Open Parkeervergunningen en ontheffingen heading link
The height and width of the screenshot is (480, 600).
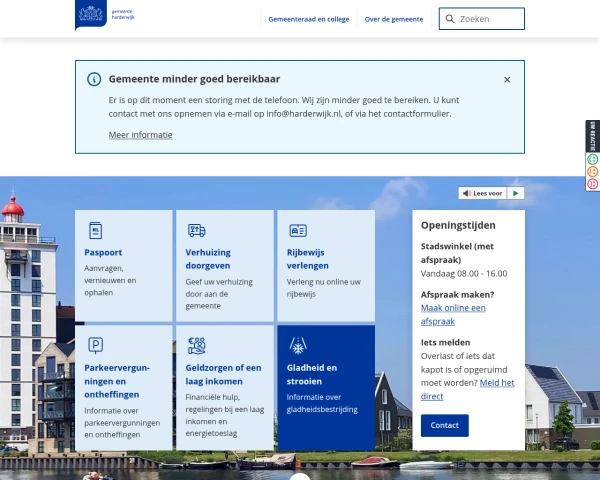point(117,381)
